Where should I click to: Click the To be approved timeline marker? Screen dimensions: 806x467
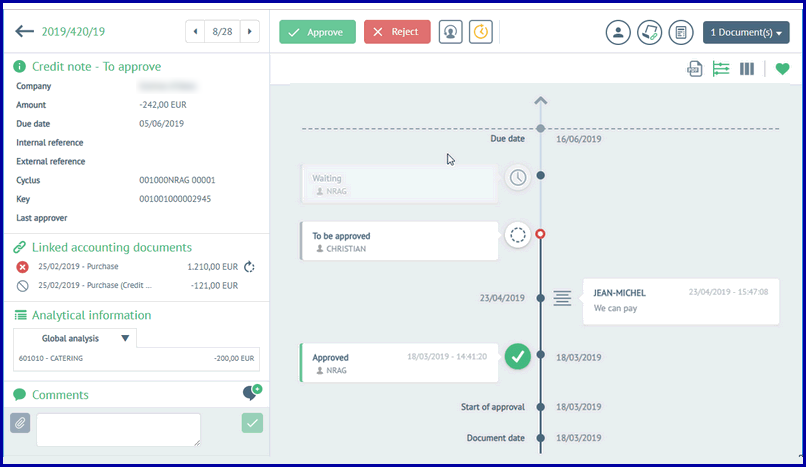coord(541,234)
